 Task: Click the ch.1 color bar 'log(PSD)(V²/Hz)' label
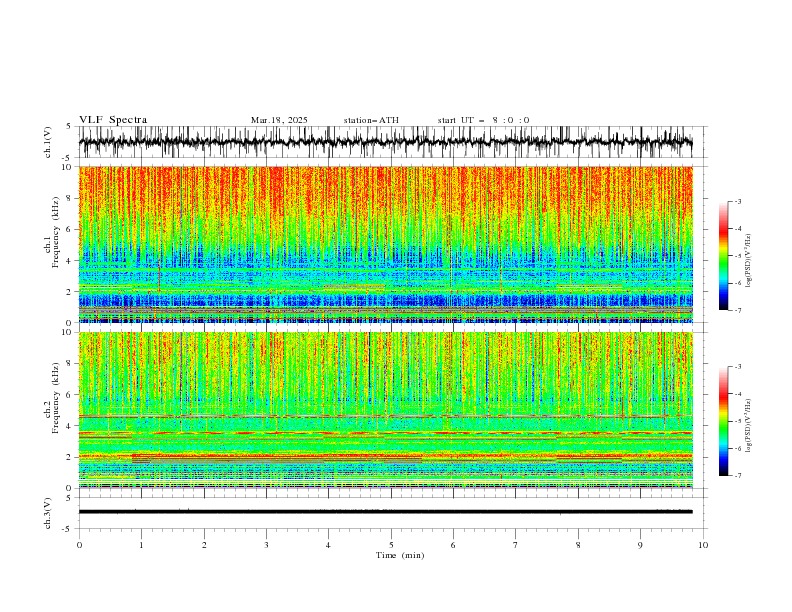(749, 261)
